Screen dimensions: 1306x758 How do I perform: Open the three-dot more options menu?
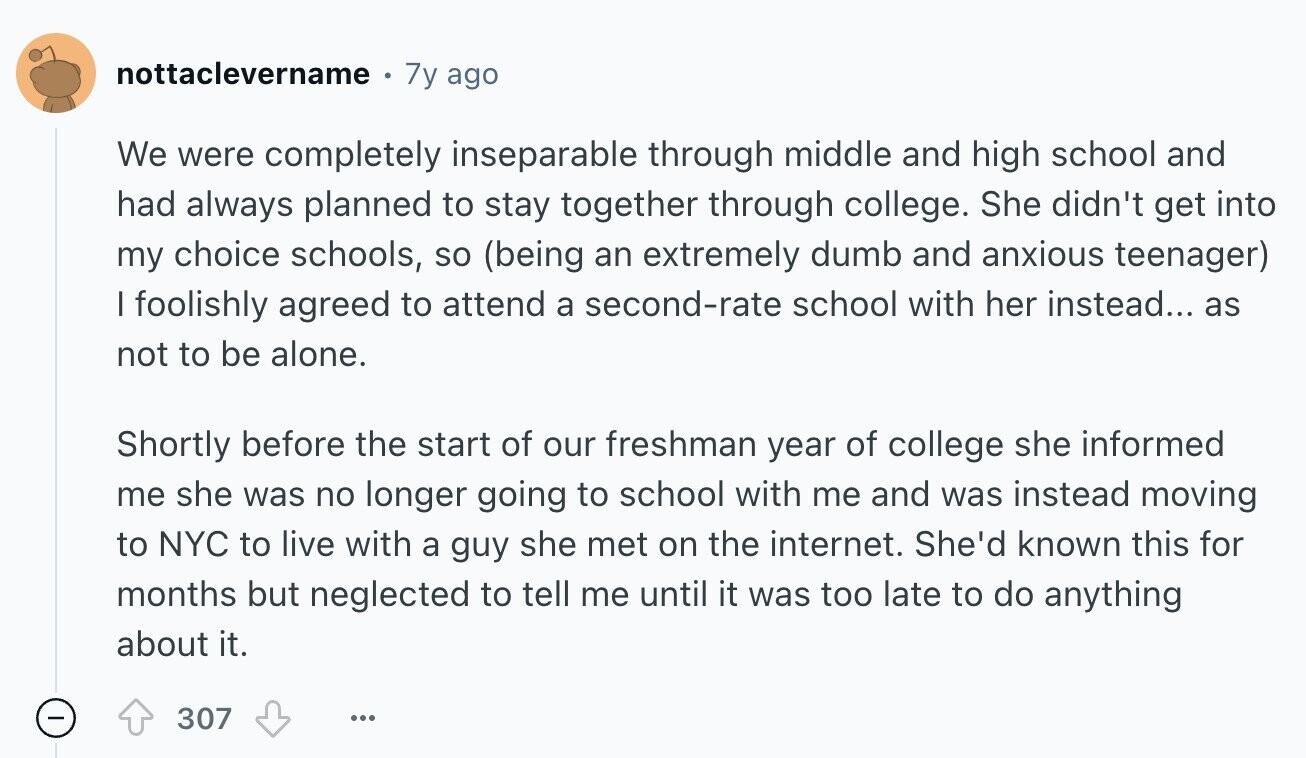click(364, 718)
